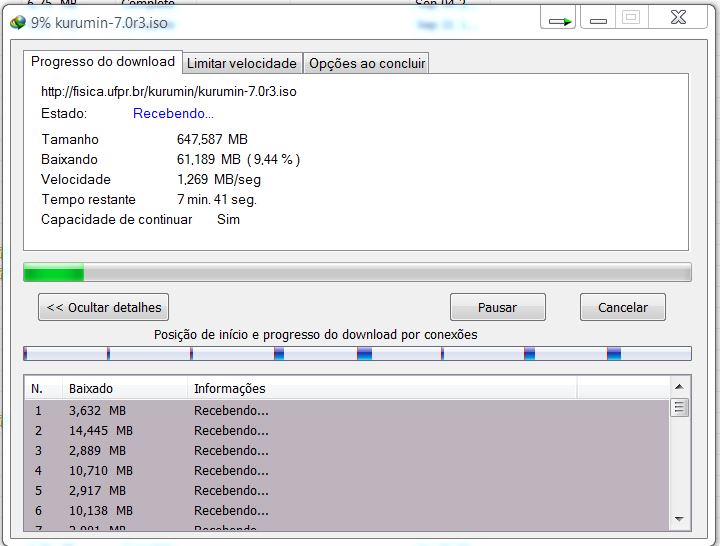Select connection row 4 with 10,710 MB
Viewport: 720px width, 546px height.
347,471
